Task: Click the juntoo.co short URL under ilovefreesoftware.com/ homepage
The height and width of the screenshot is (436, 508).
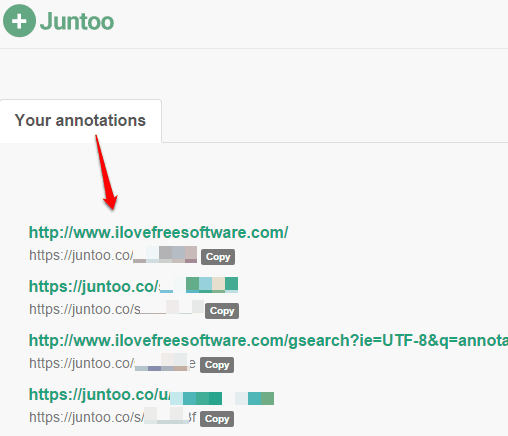Action: coord(113,256)
